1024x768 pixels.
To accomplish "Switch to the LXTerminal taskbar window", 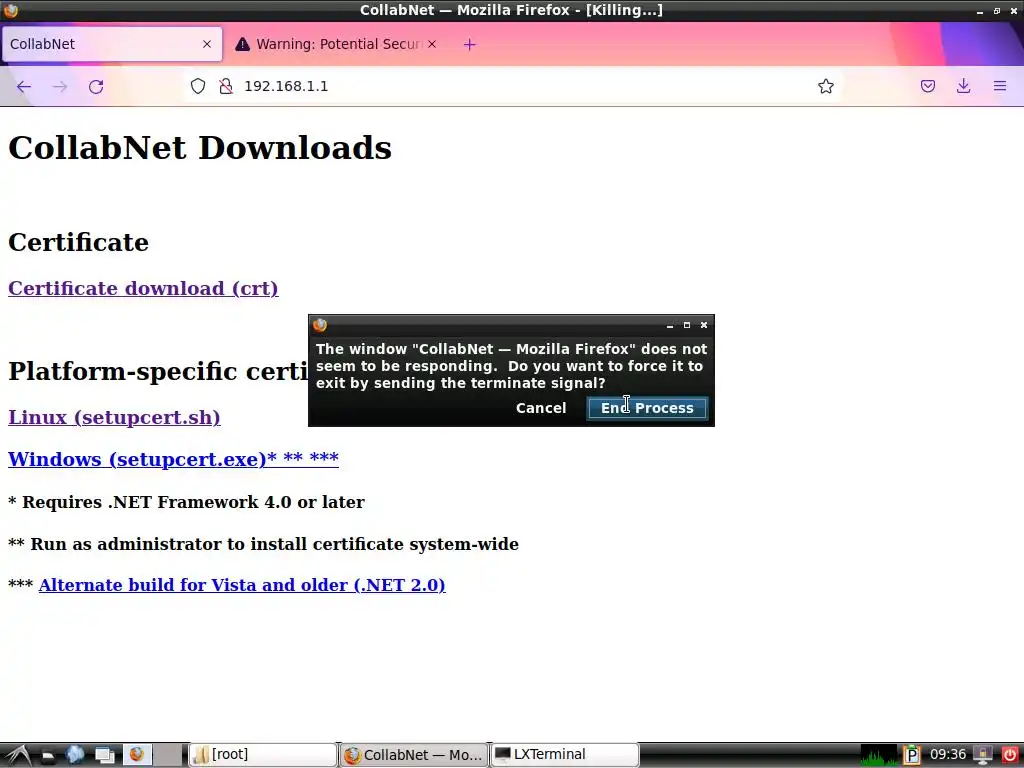I will point(564,755).
